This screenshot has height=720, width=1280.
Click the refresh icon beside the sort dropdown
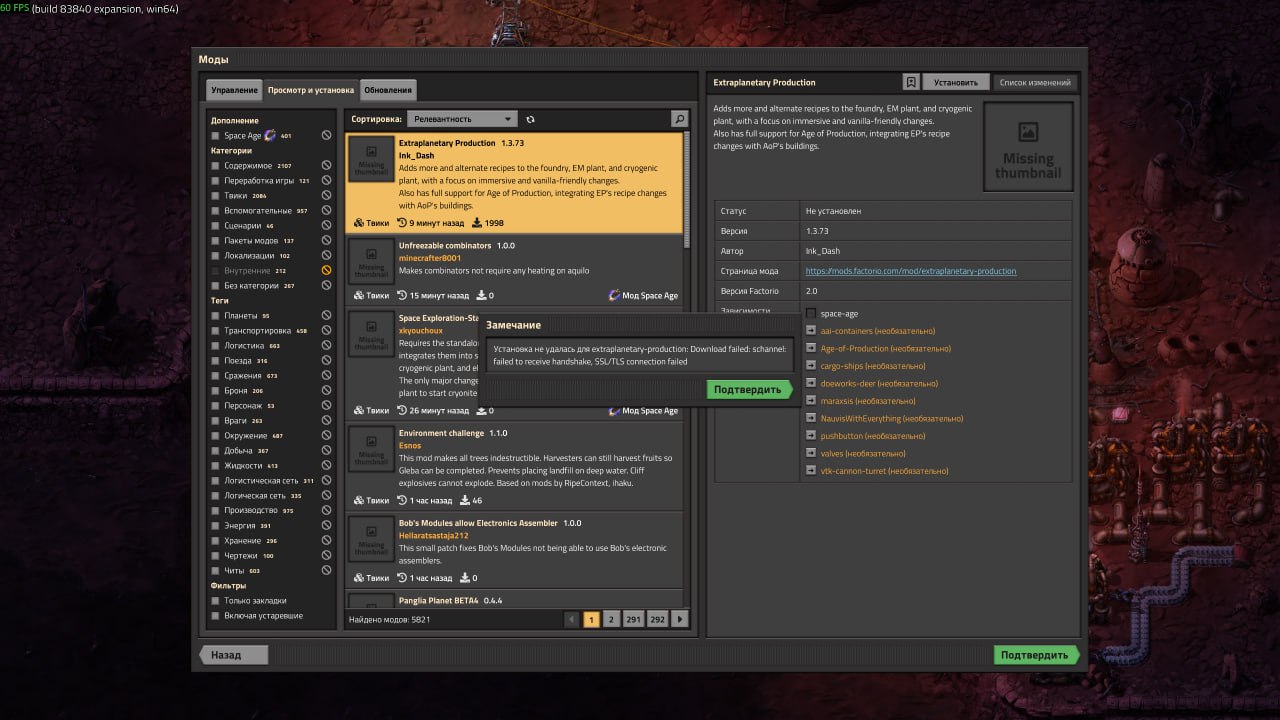point(531,119)
